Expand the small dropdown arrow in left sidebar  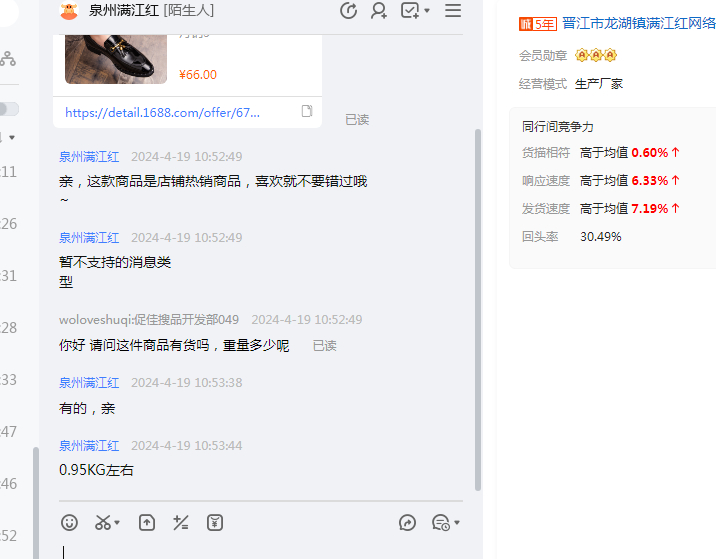pyautogui.click(x=12, y=137)
